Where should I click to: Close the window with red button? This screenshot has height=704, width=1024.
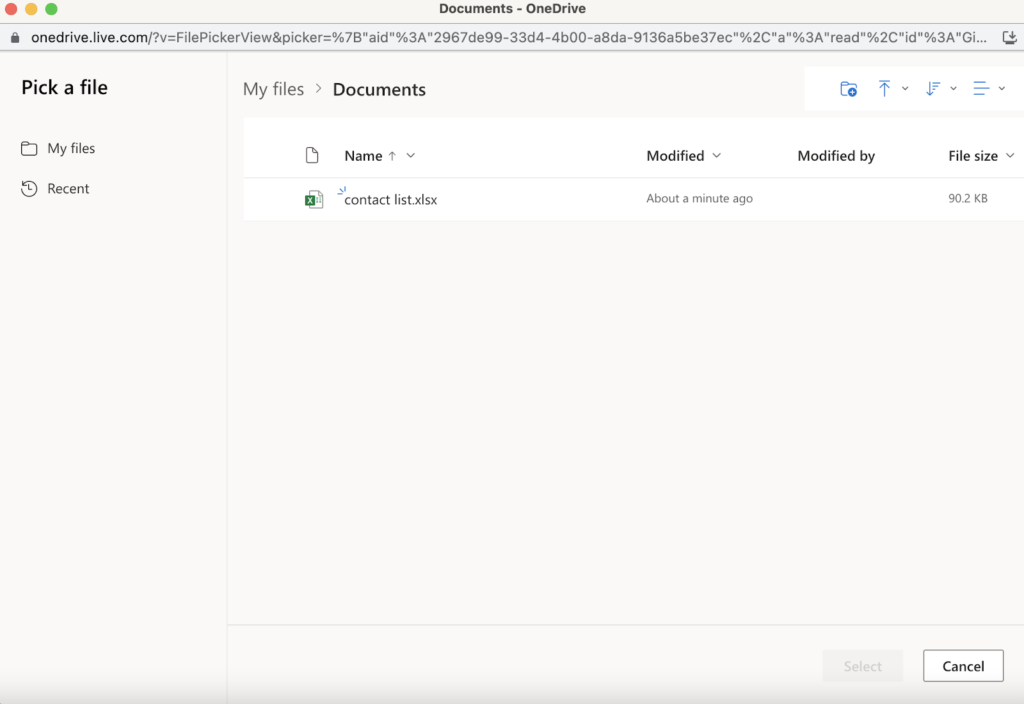click(10, 8)
